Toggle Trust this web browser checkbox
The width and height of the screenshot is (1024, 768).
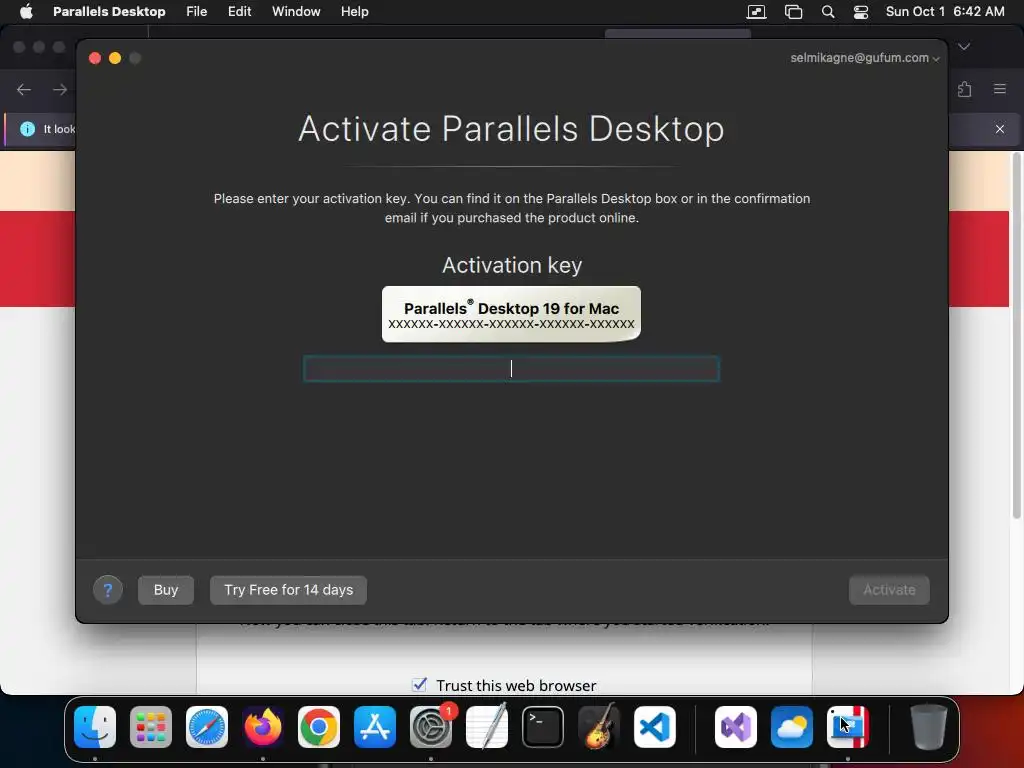pyautogui.click(x=419, y=684)
